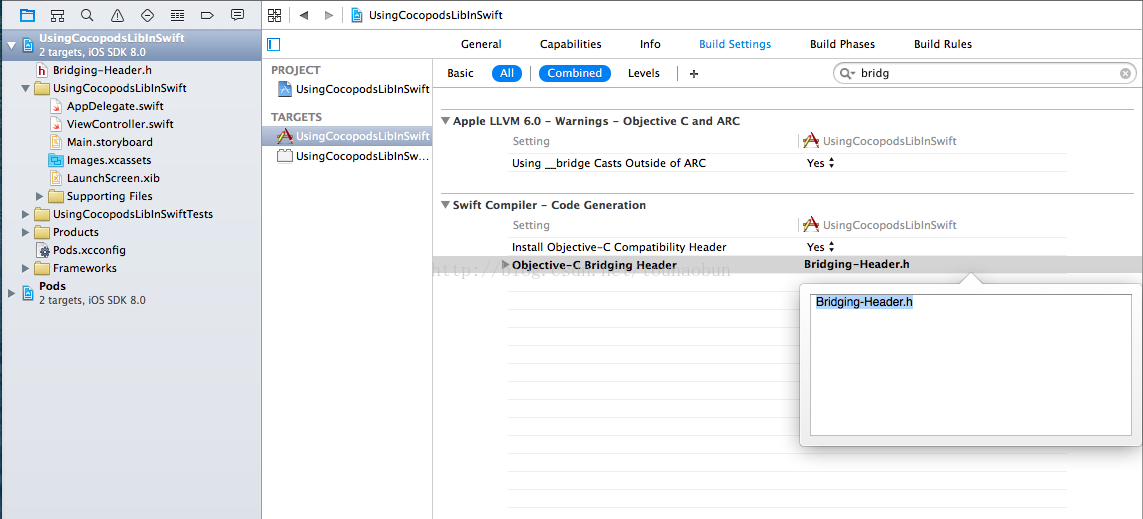Image resolution: width=1143 pixels, height=519 pixels.
Task: Add a build setting with plus button
Action: coord(694,73)
